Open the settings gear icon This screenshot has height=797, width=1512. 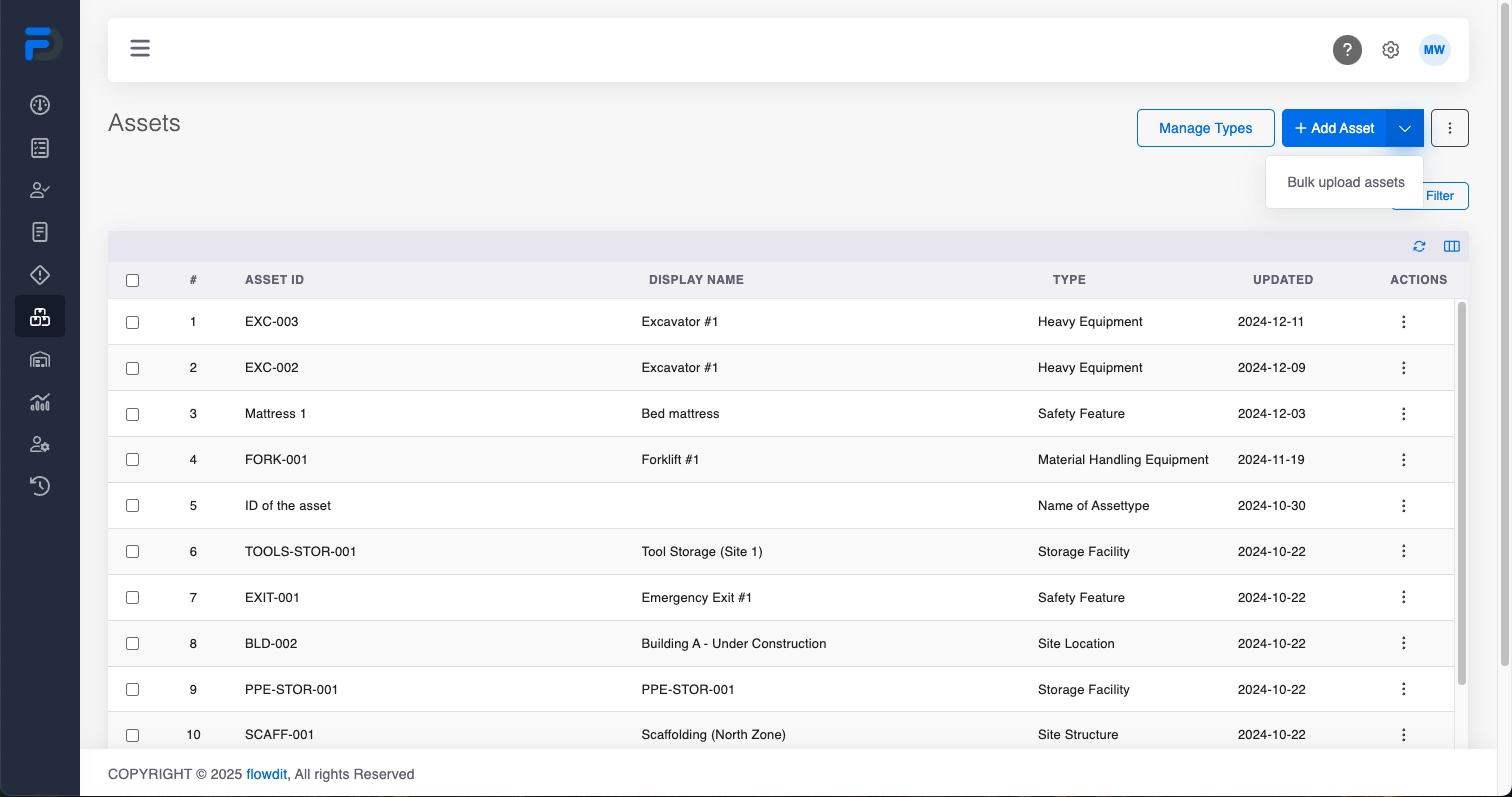(x=1390, y=50)
